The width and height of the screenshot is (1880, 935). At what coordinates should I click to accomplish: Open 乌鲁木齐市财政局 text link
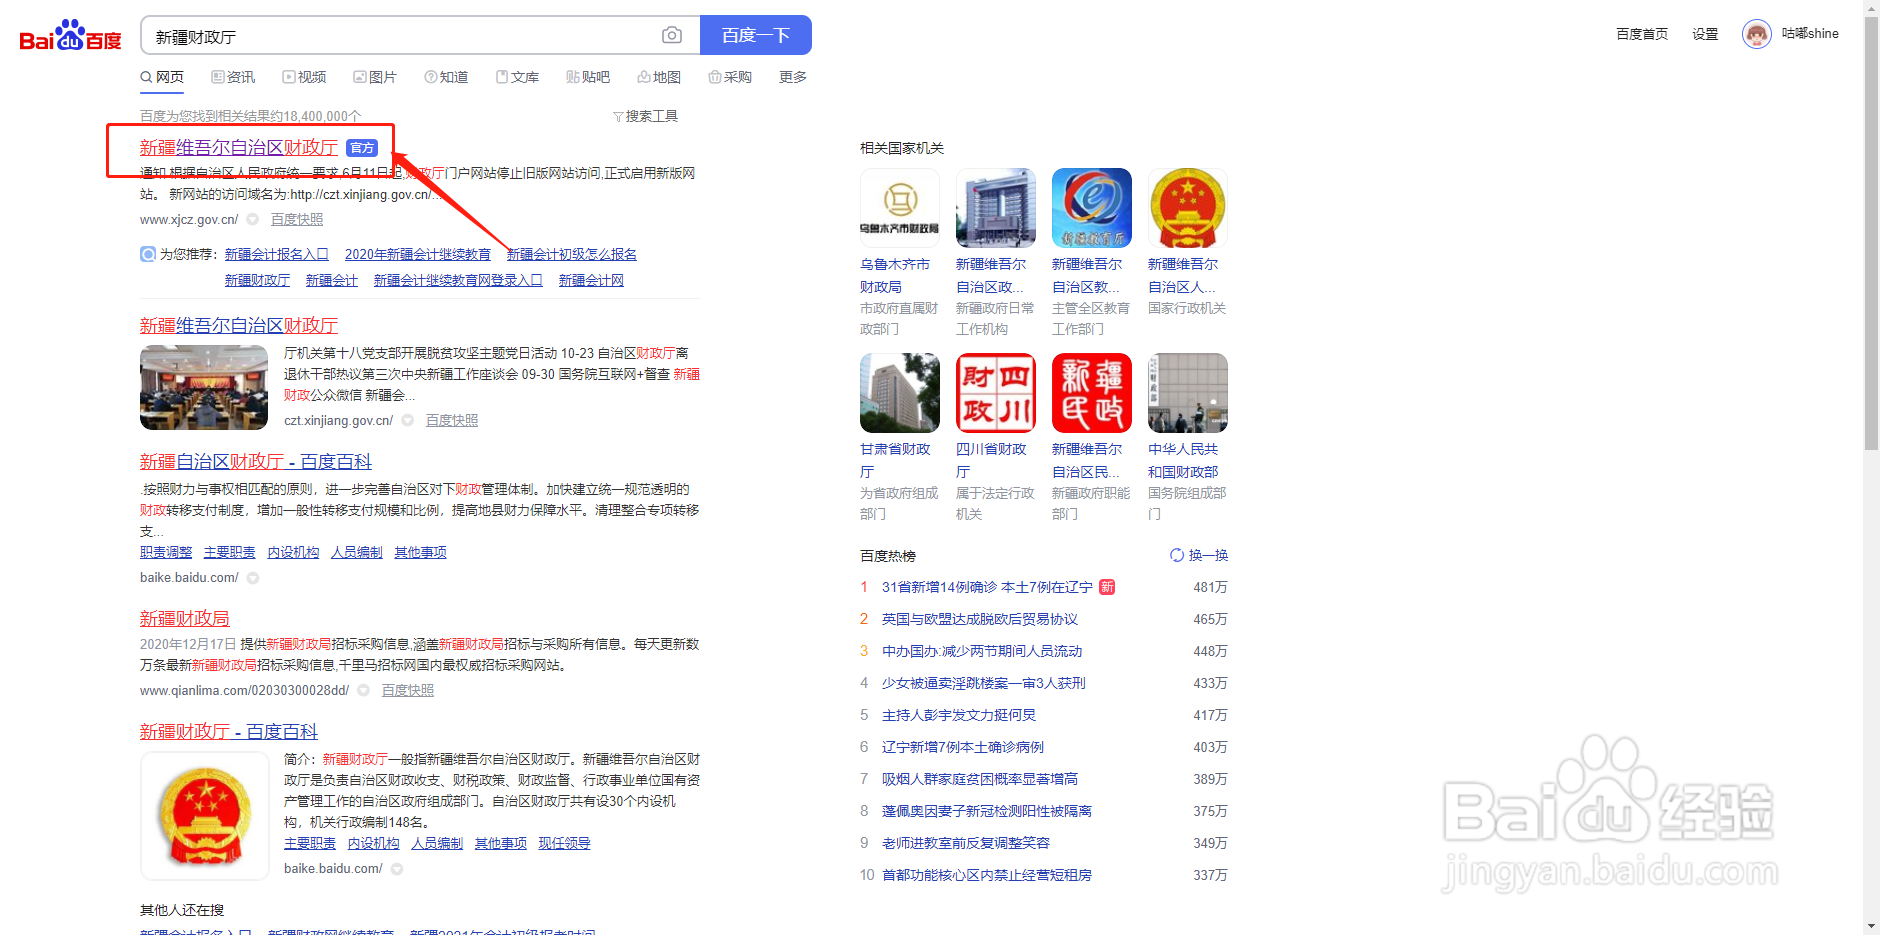click(x=895, y=275)
